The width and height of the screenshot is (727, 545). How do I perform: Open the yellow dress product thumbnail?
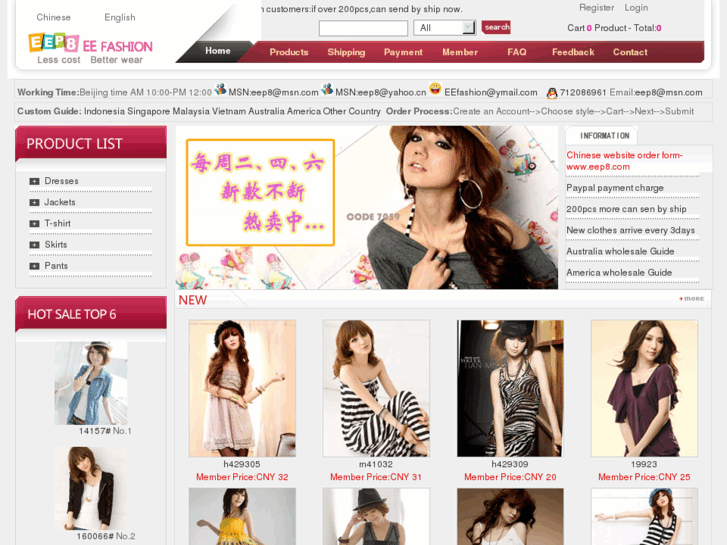(x=242, y=516)
